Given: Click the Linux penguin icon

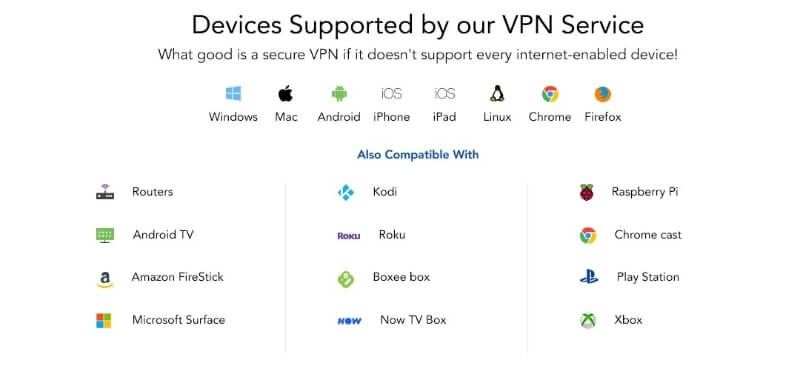Looking at the screenshot, I should 497,93.
